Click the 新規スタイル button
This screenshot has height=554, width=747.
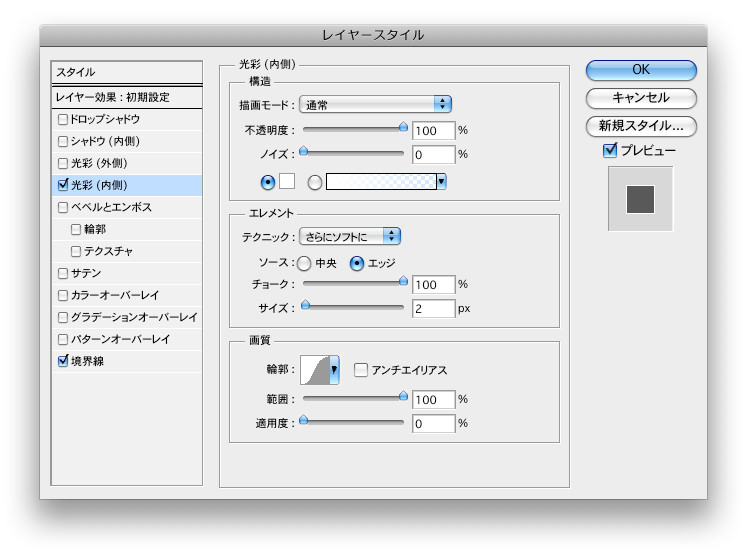(641, 126)
